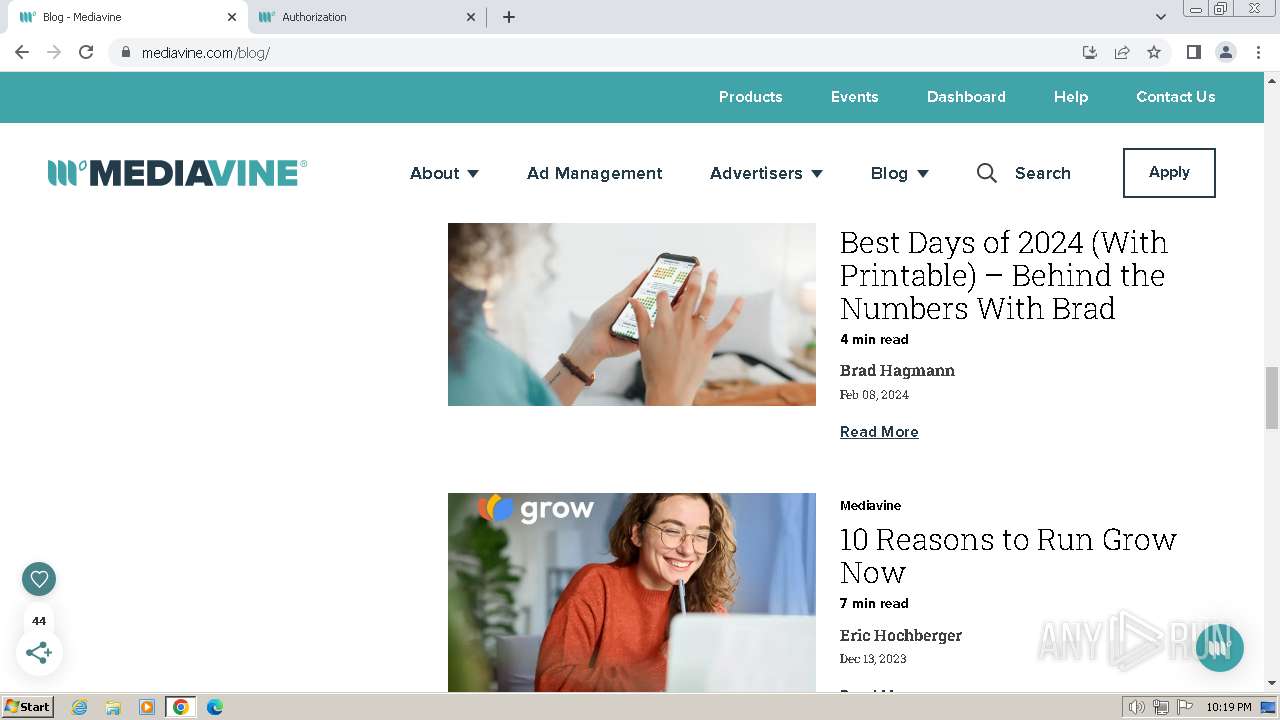This screenshot has width=1280, height=720.
Task: Open Microsoft Edge from taskbar
Action: point(215,707)
